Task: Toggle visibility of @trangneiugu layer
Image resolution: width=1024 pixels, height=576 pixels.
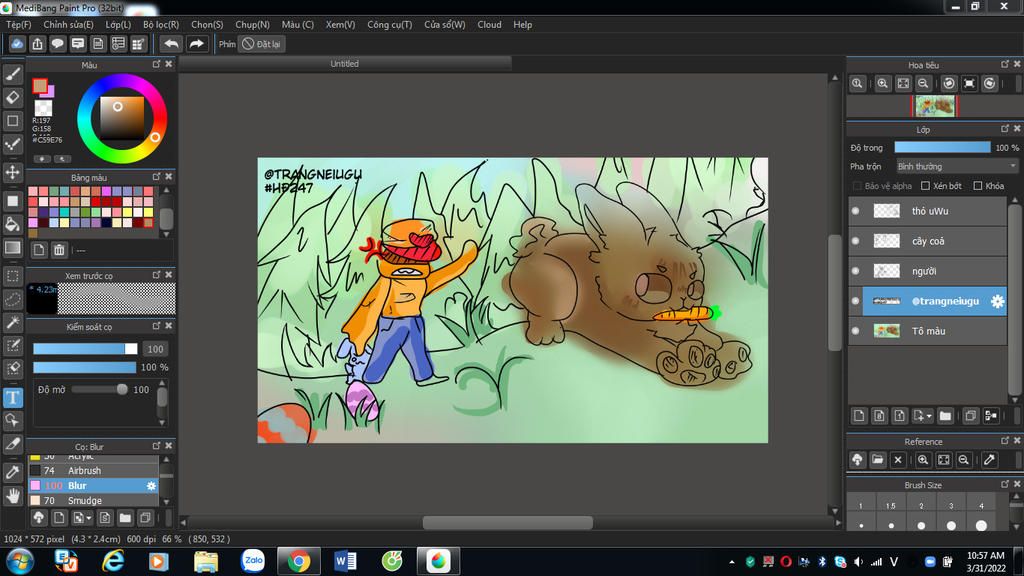Action: point(856,301)
